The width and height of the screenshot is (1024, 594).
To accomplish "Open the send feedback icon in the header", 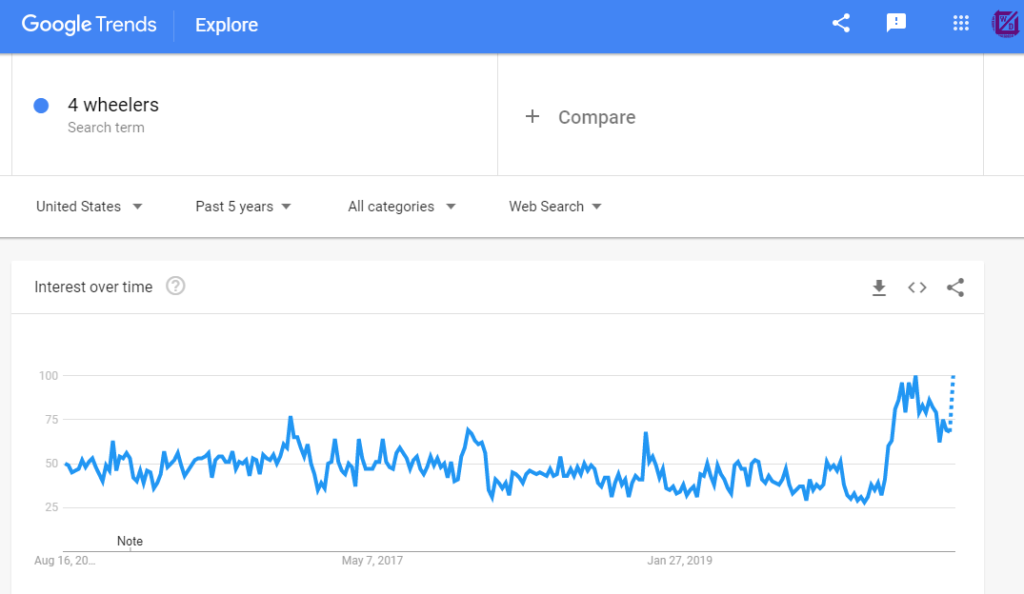I will pos(896,23).
